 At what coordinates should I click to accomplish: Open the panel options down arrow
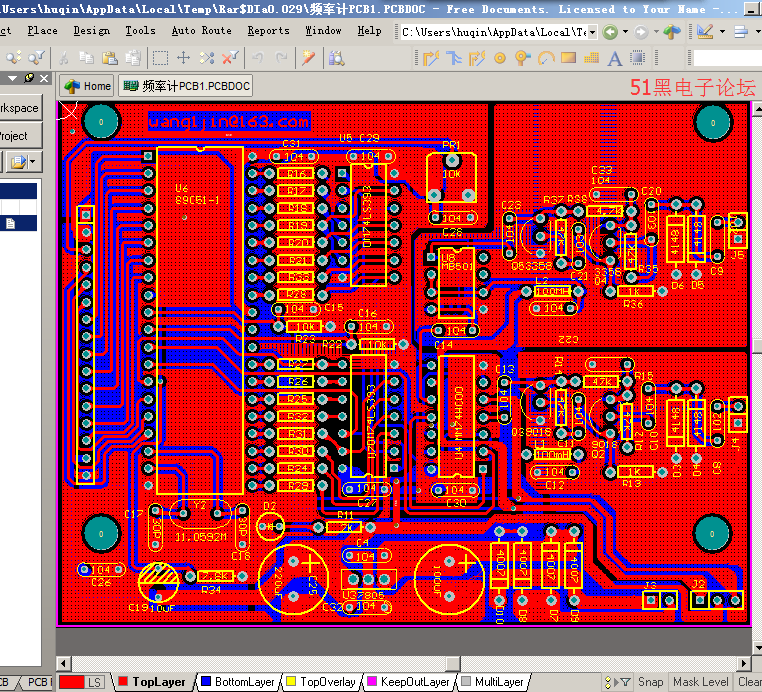coord(13,78)
